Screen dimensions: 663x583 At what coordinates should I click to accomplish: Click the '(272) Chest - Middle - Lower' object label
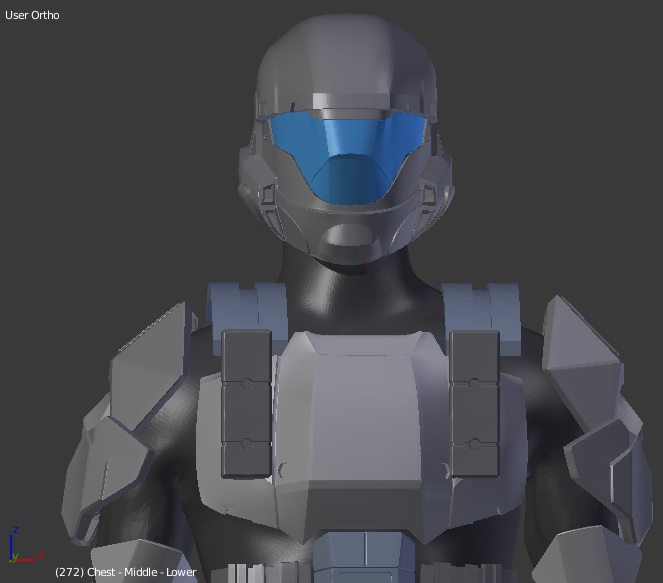(126, 572)
